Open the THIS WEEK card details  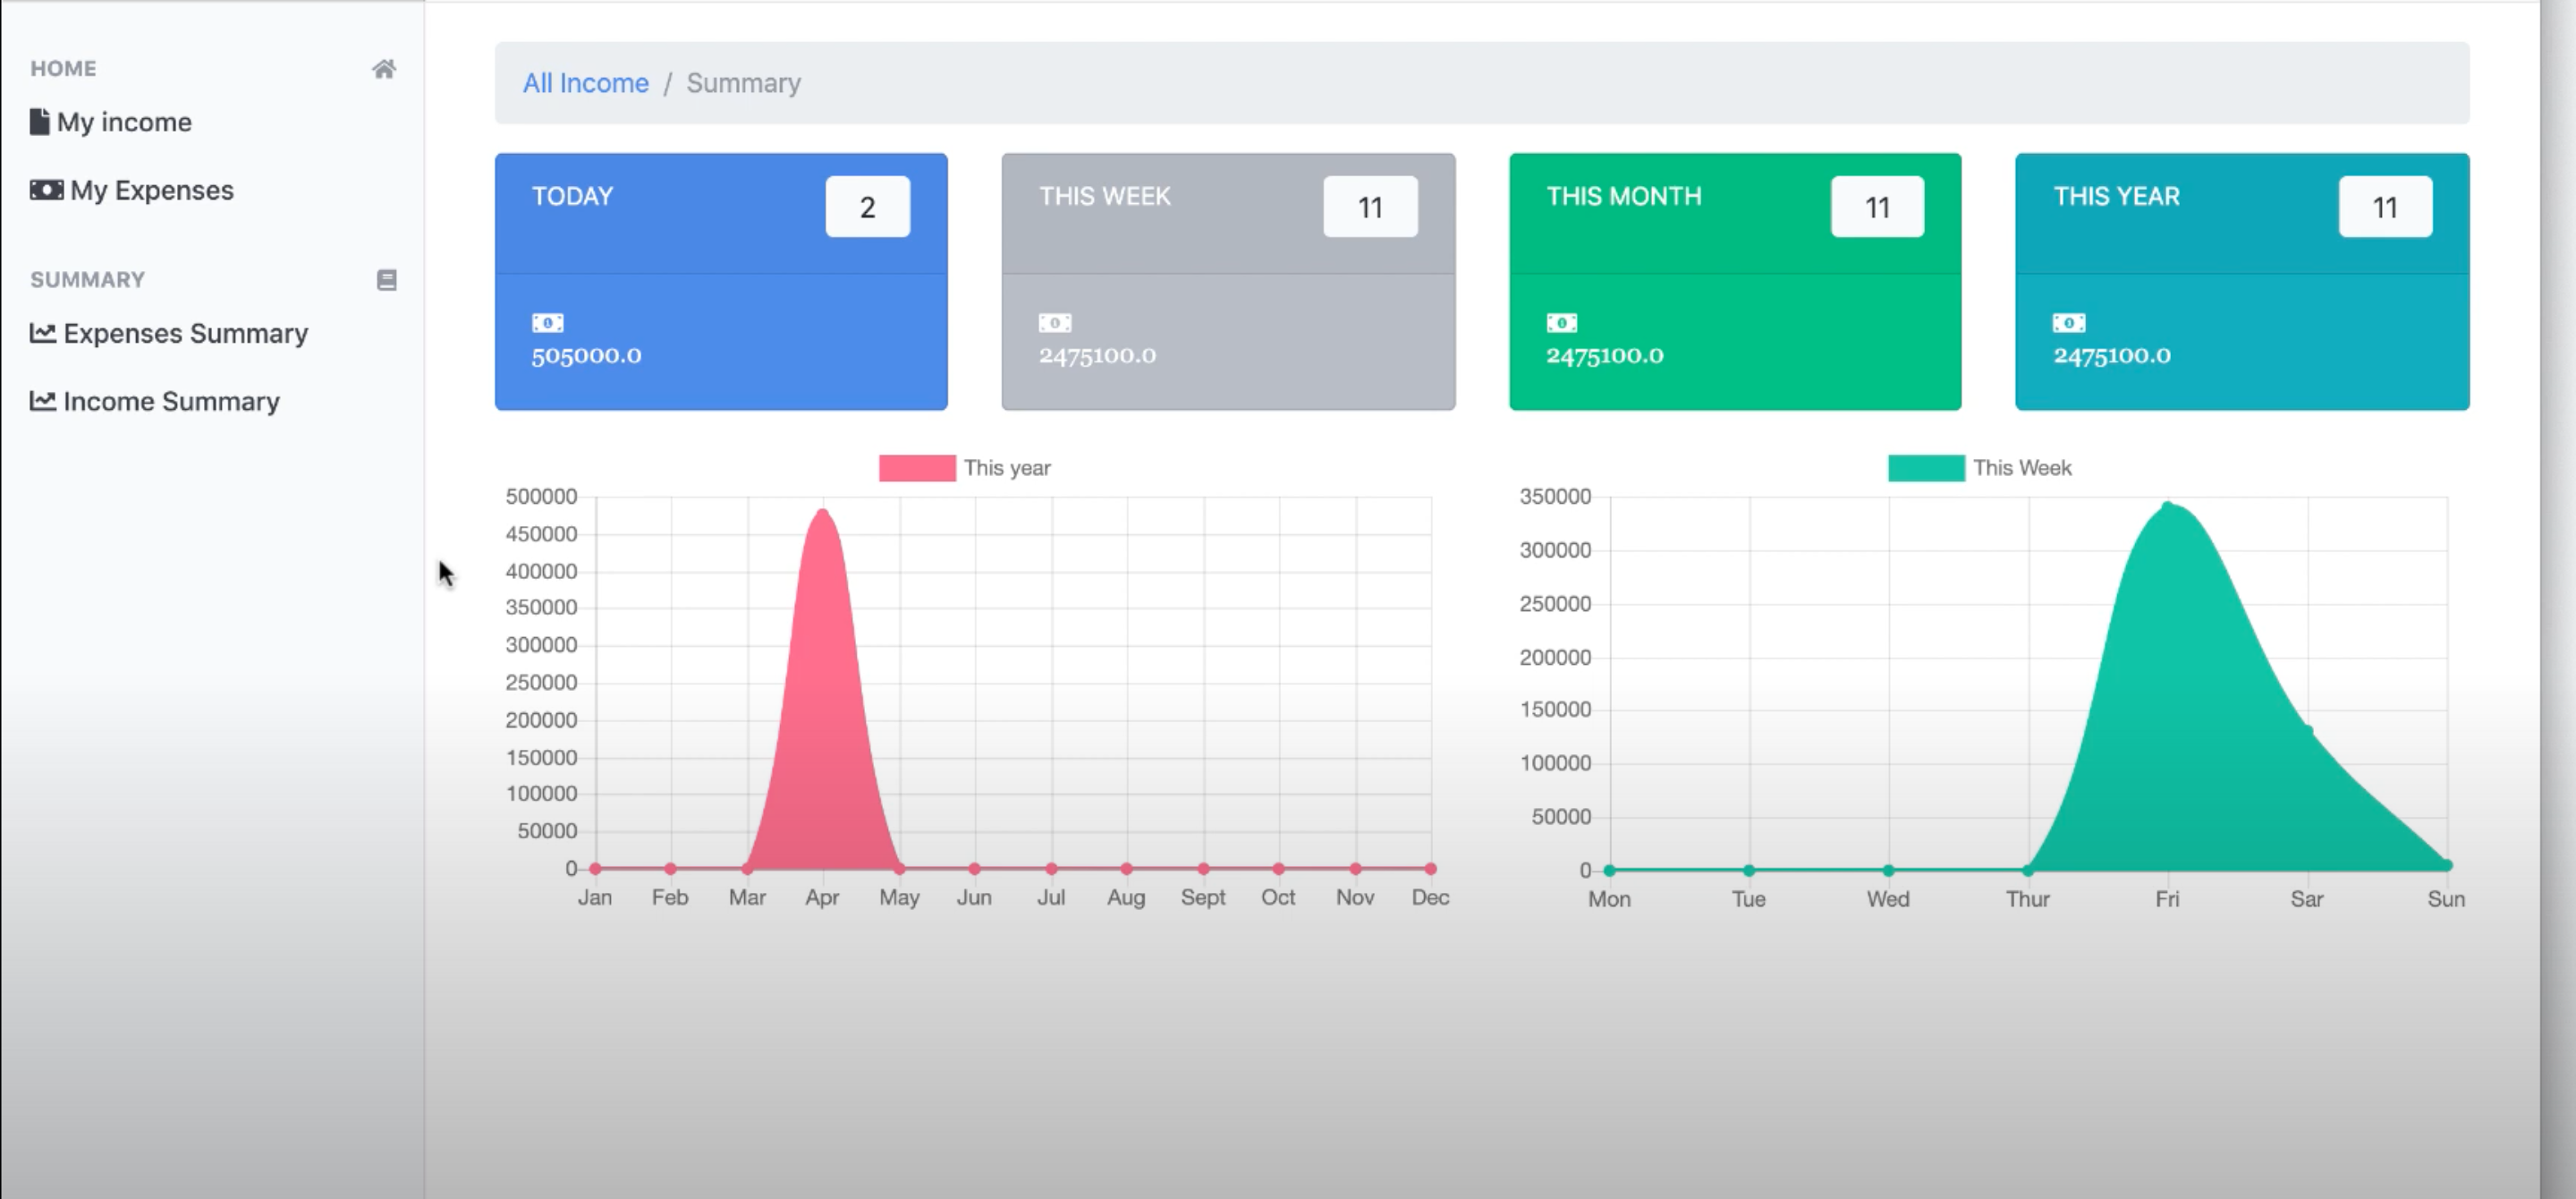(1227, 281)
